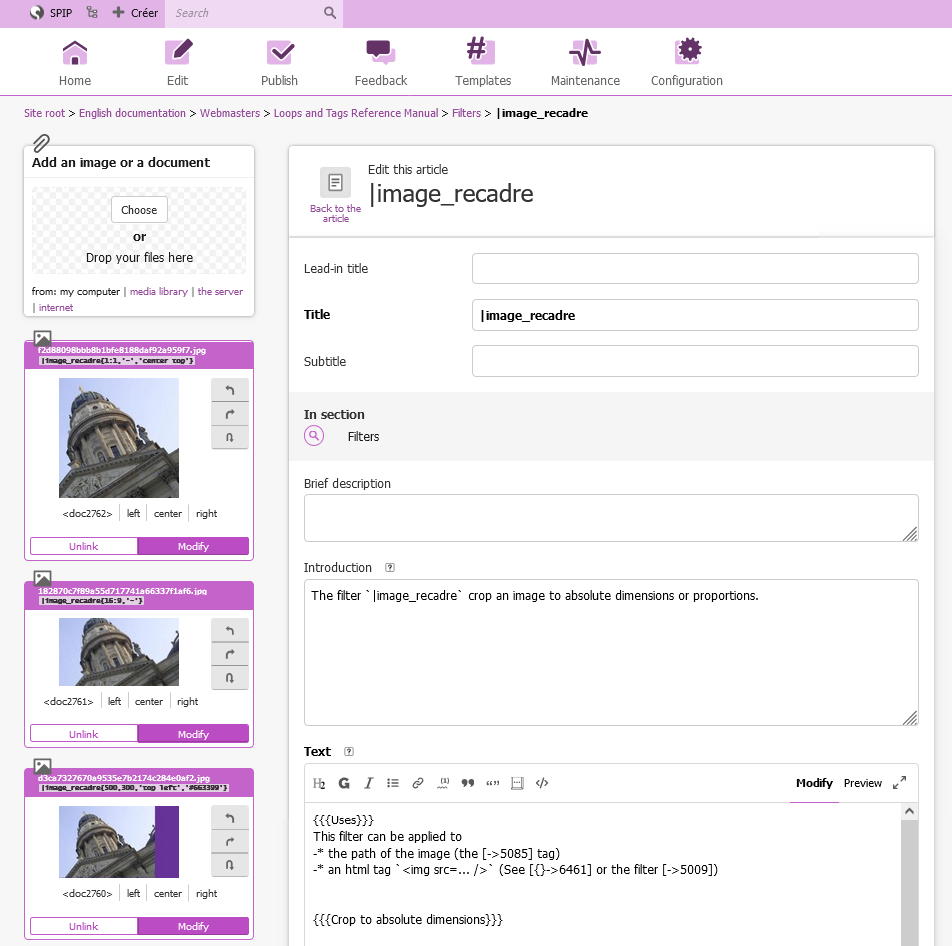
Task: Insert a bulleted list in text editor
Action: point(393,783)
